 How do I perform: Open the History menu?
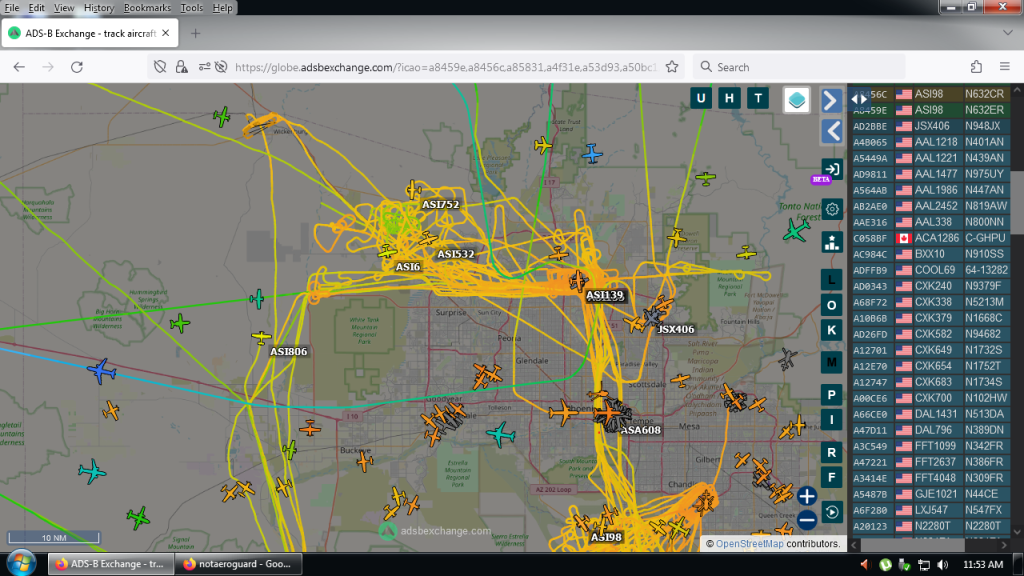click(x=99, y=8)
